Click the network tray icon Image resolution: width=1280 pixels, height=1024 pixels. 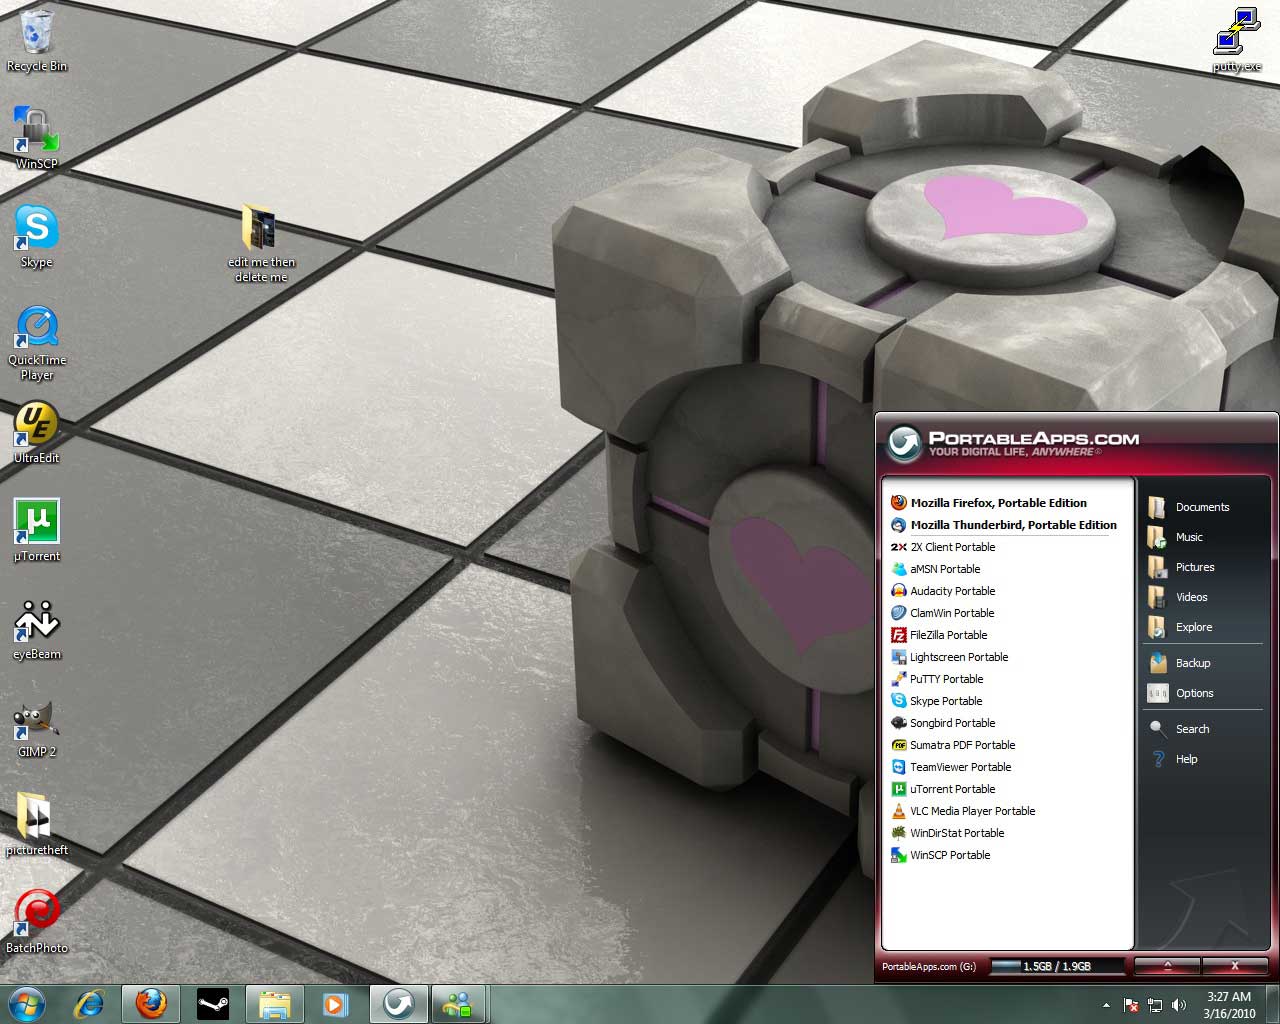[1155, 1005]
